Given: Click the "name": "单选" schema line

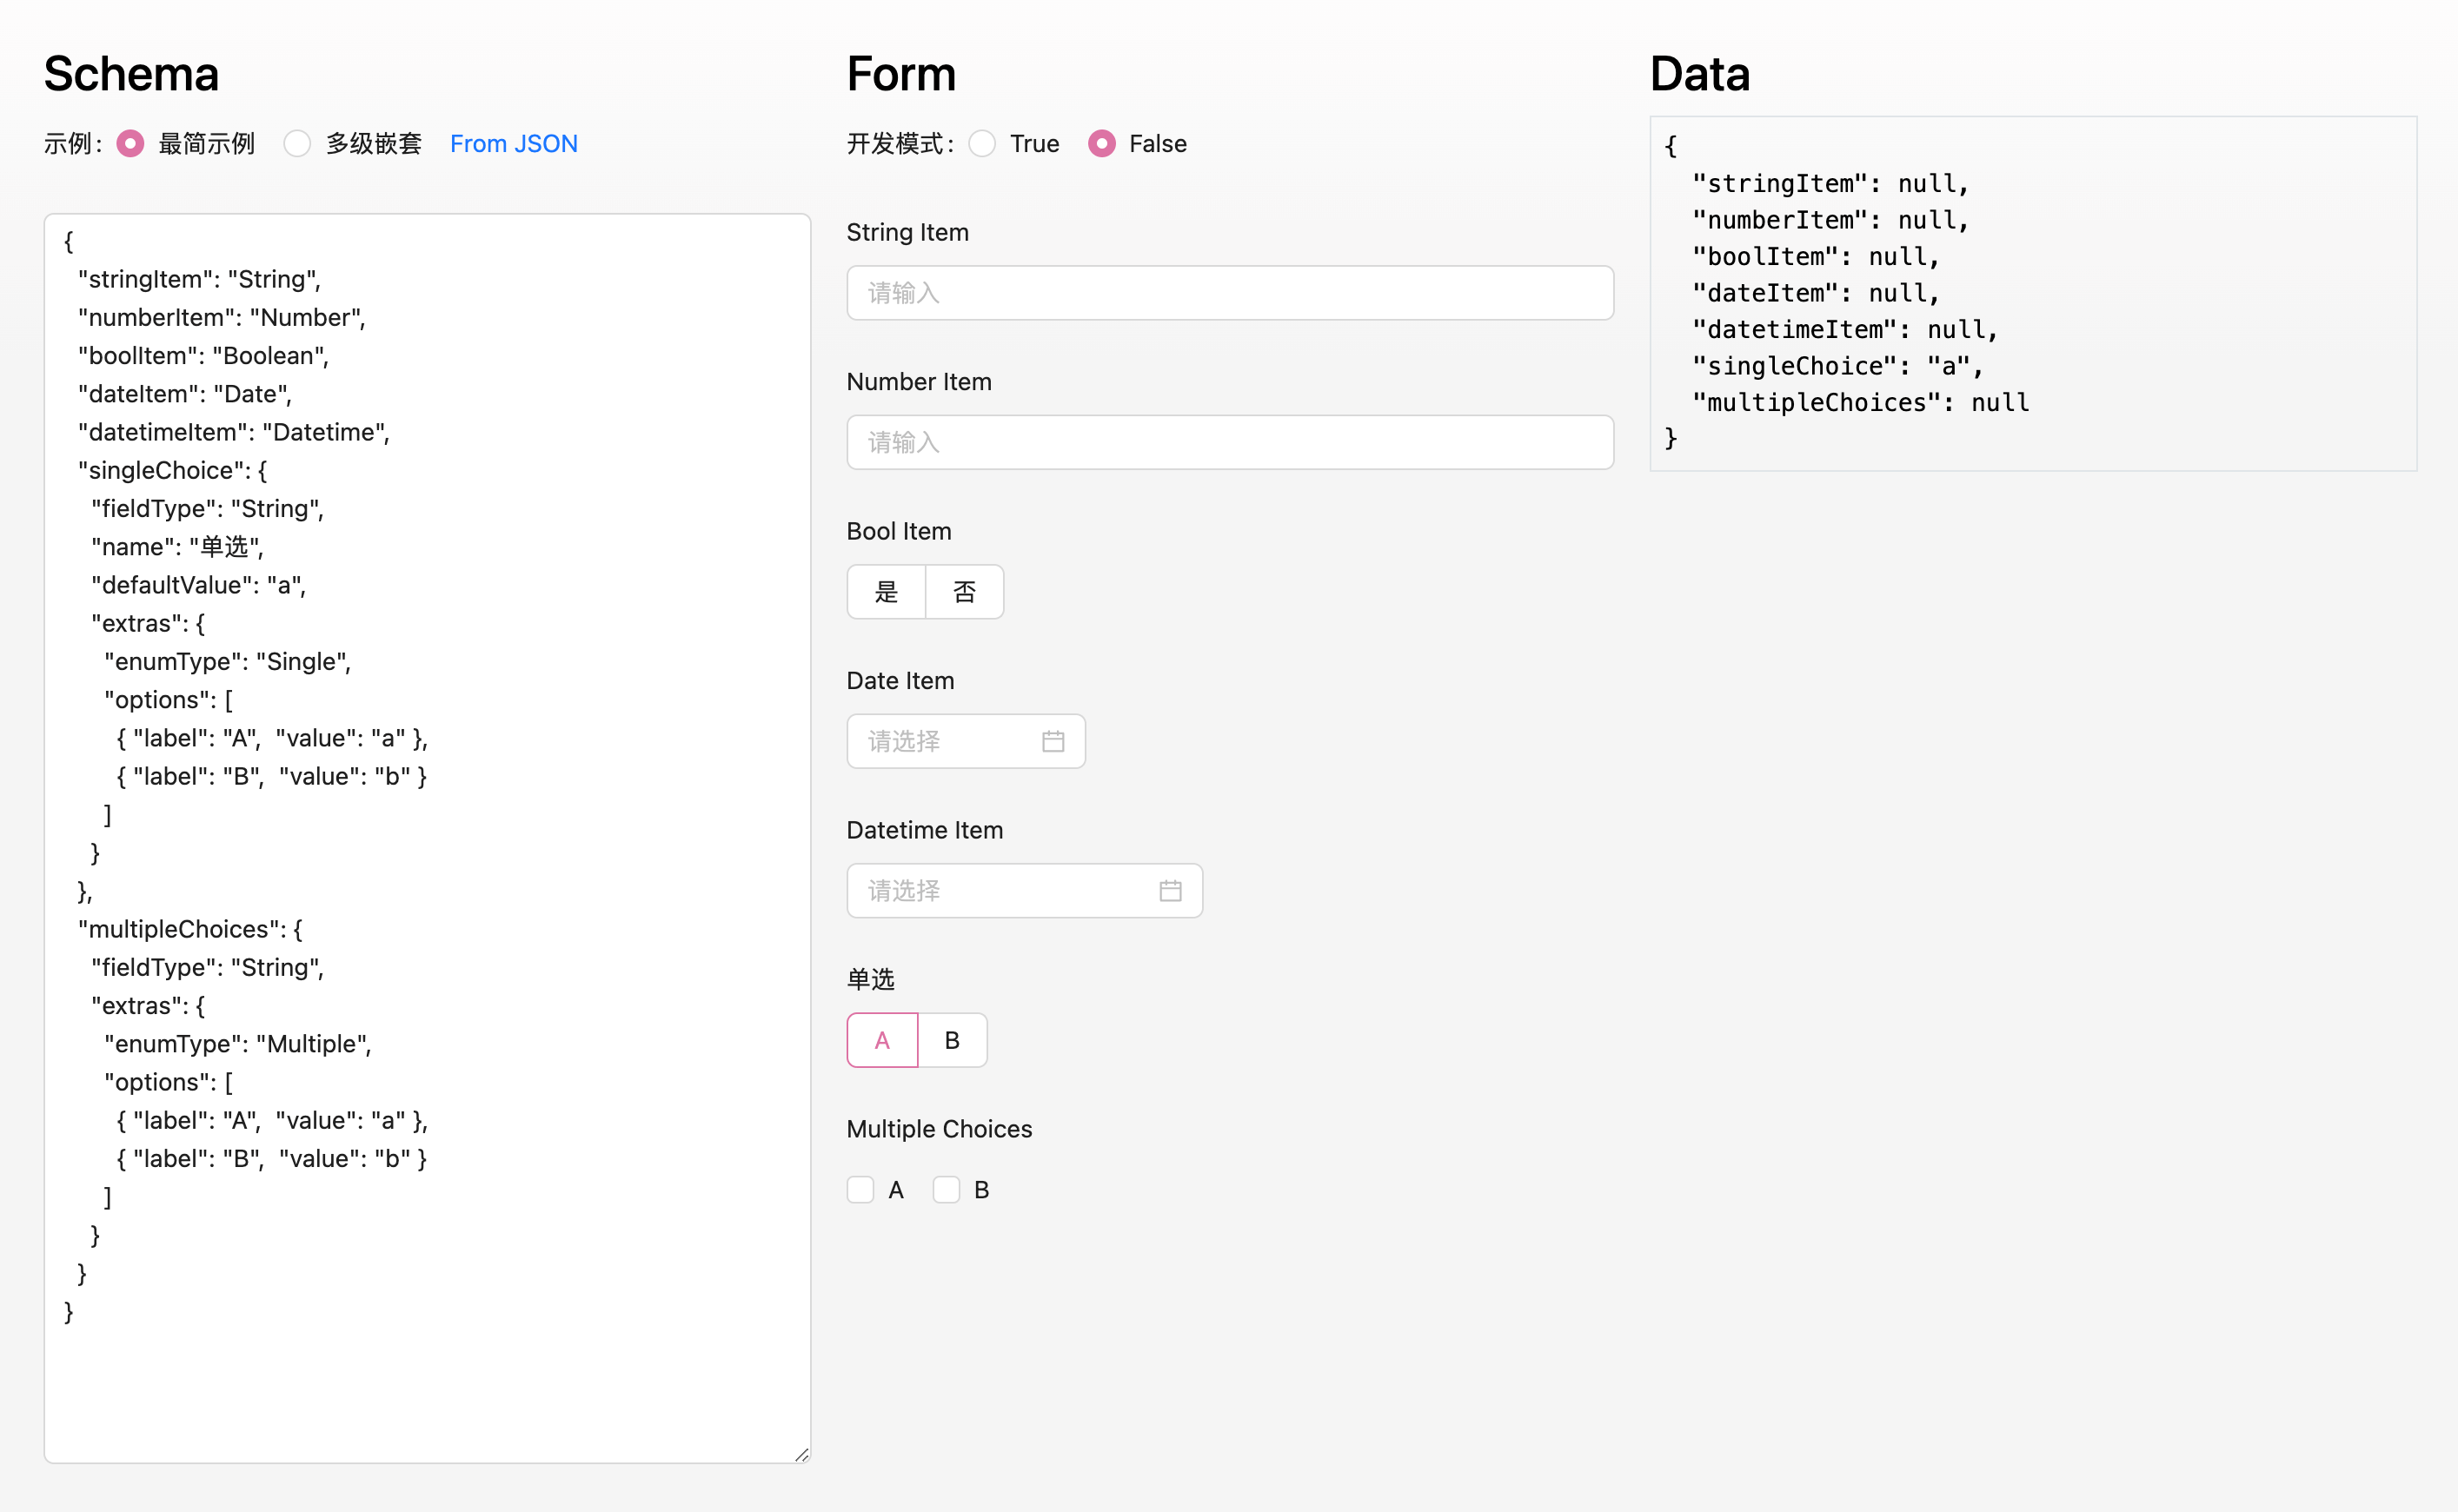Looking at the screenshot, I should pyautogui.click(x=177, y=547).
